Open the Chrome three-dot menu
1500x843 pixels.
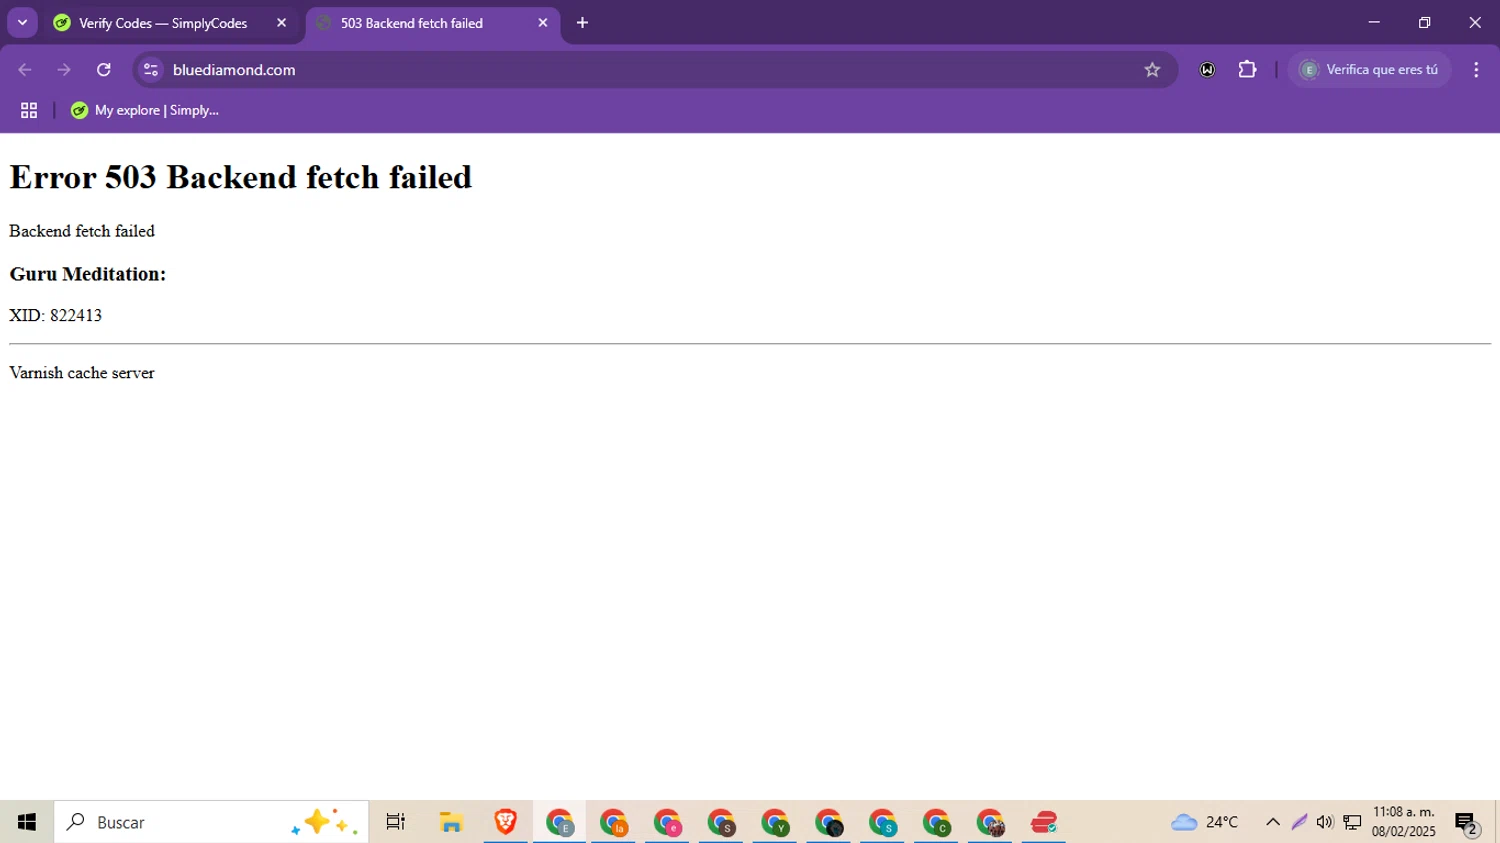(x=1476, y=70)
